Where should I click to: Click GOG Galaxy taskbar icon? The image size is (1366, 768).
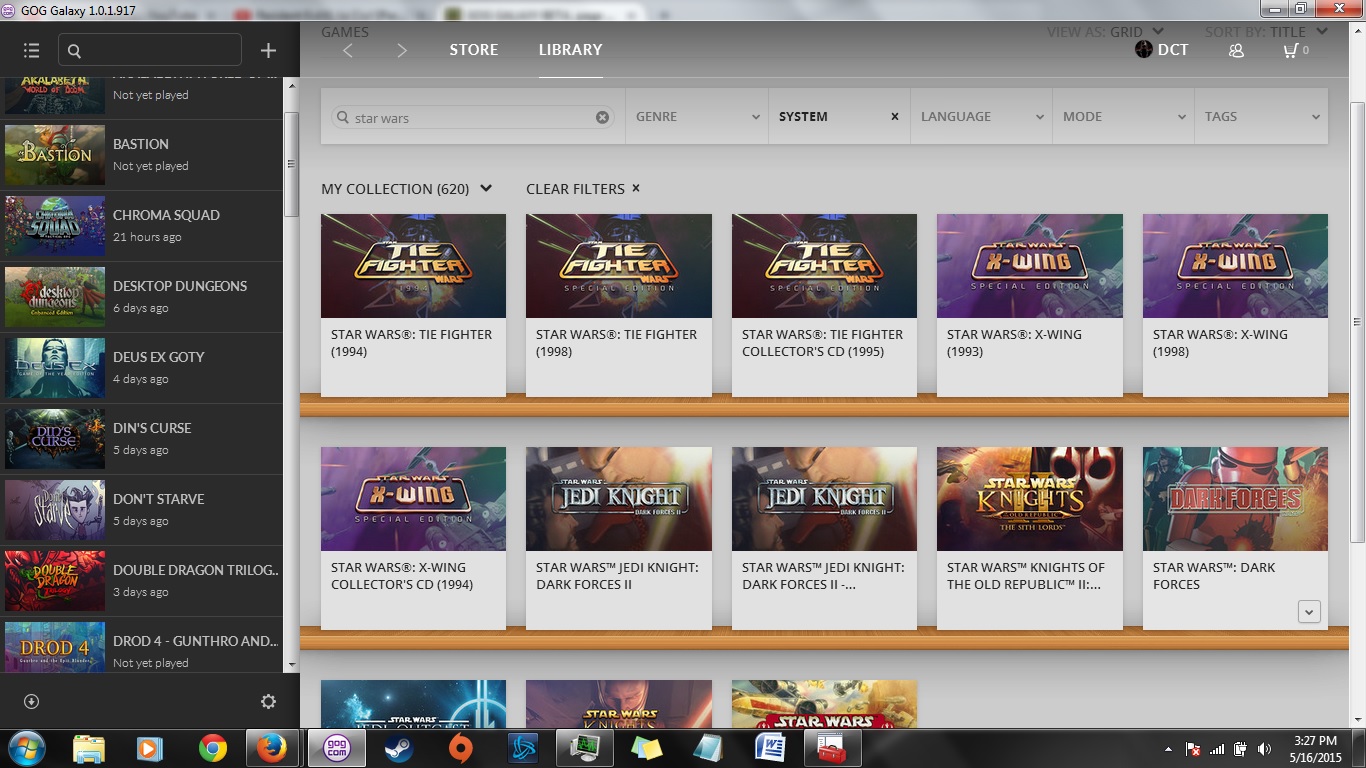[x=337, y=748]
